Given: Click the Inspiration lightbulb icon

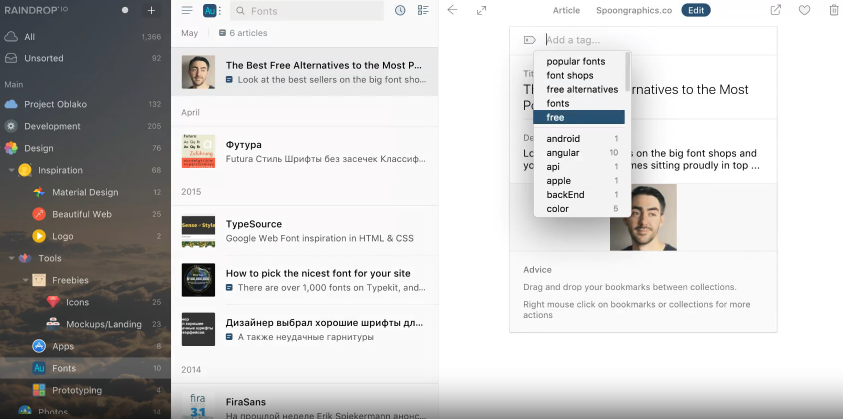Looking at the screenshot, I should pos(25,170).
